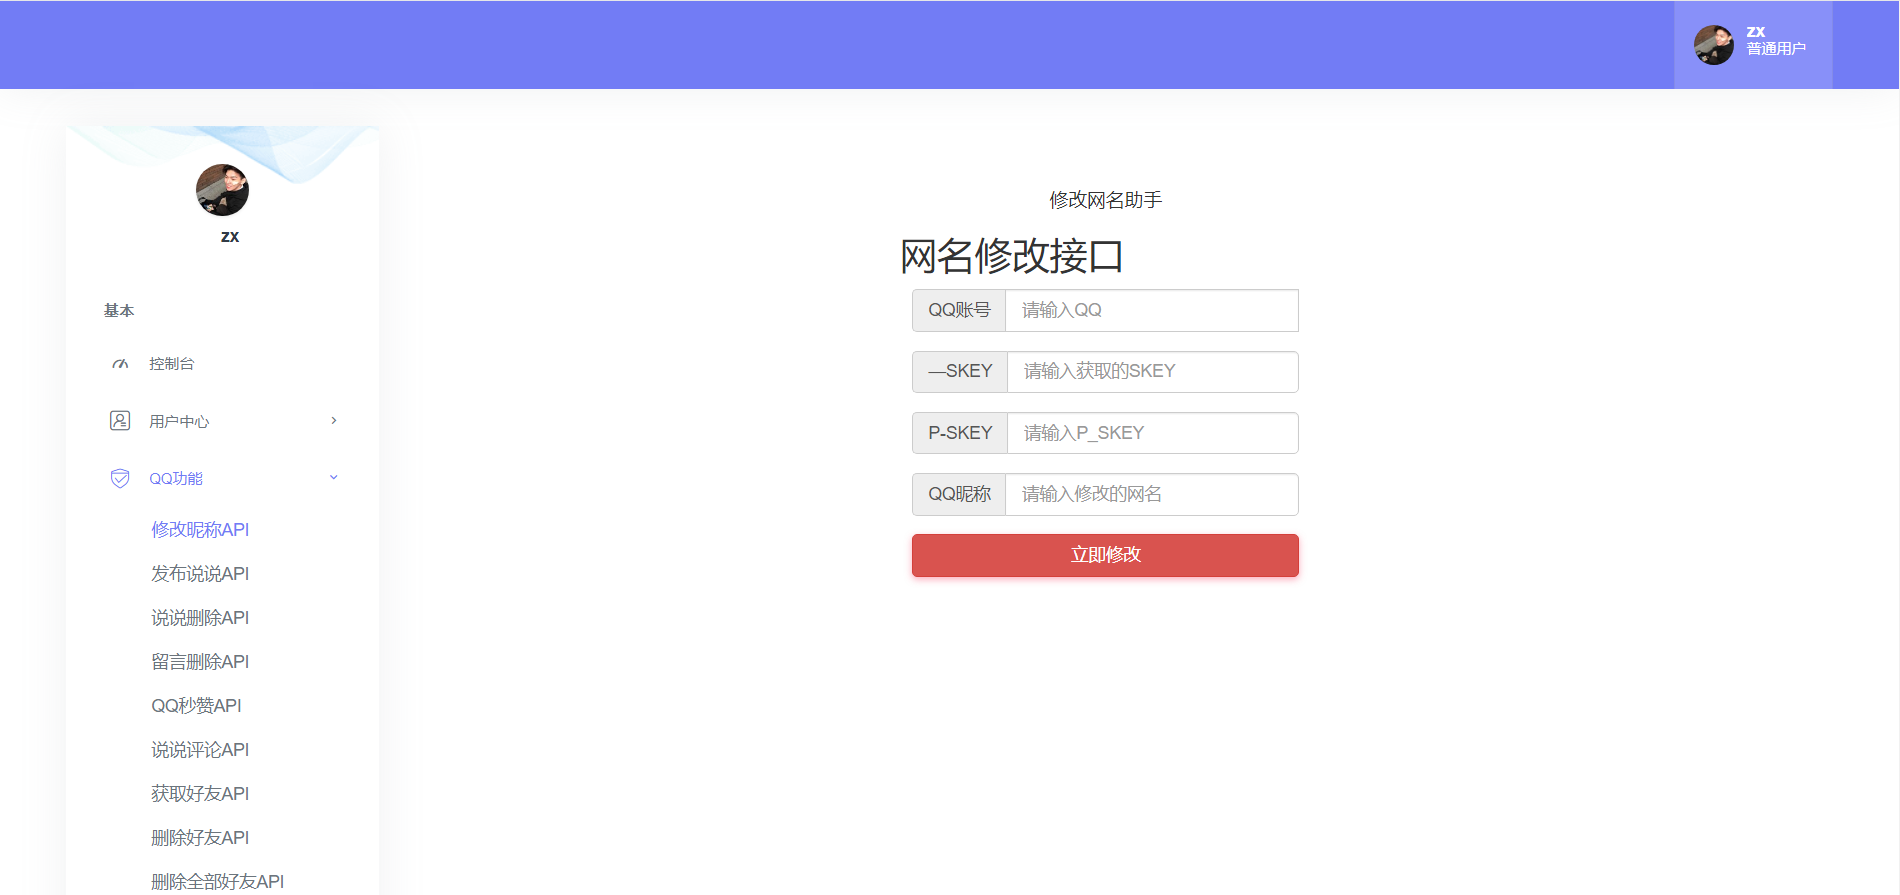Click the dashboard gauge icon beside 控制台
This screenshot has height=895, width=1900.
[x=120, y=364]
